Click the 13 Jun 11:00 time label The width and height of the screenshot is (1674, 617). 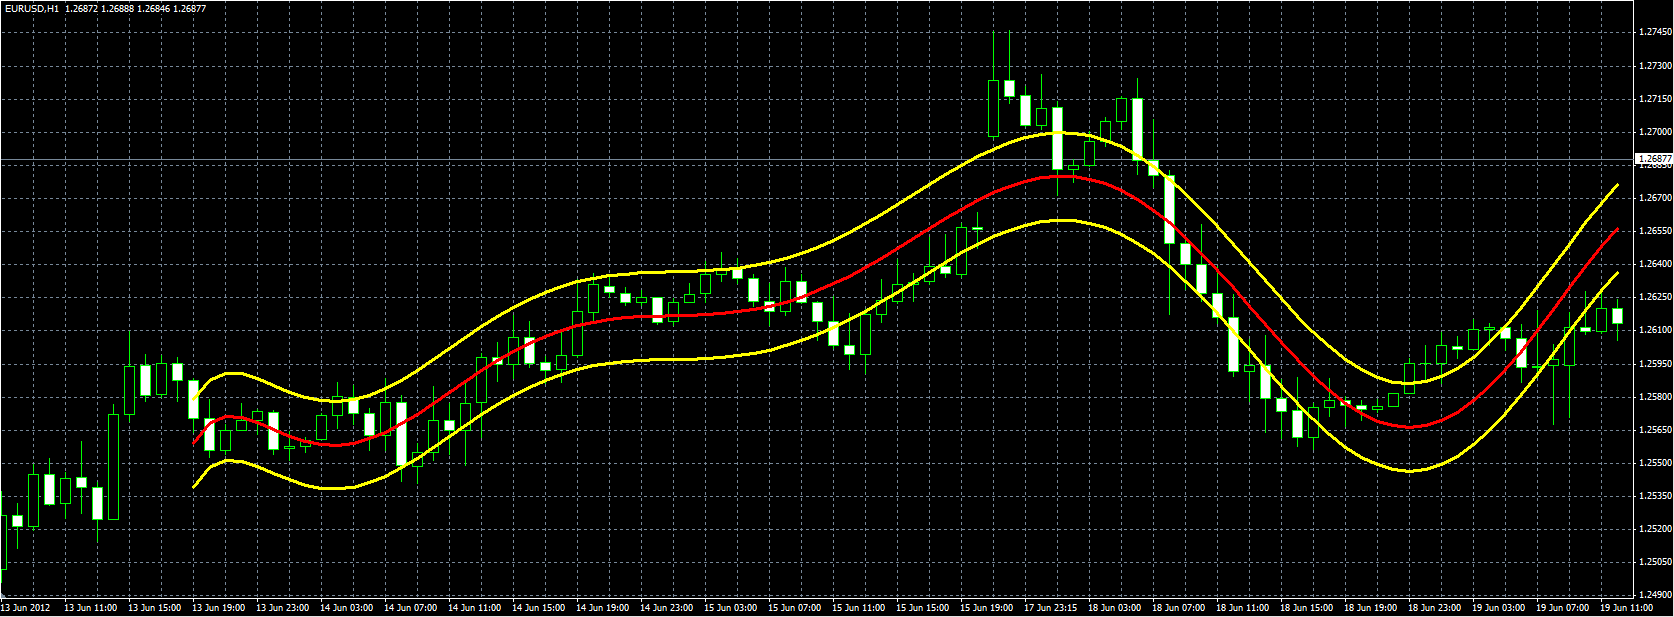pos(90,608)
